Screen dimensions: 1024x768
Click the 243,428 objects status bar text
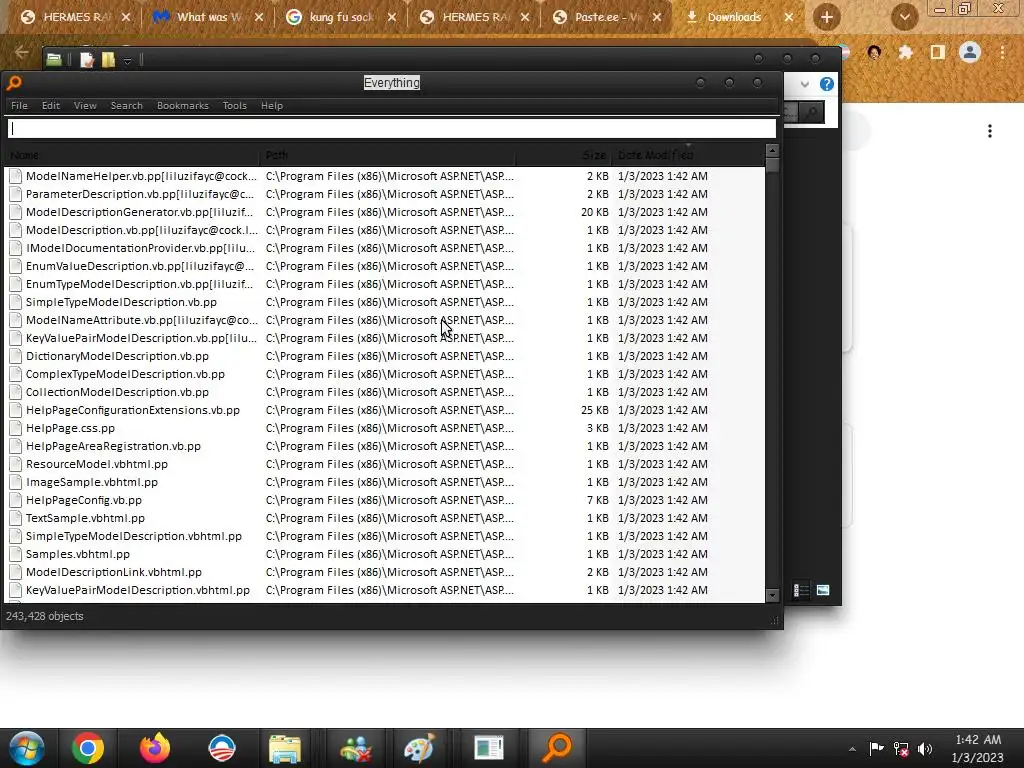click(44, 616)
